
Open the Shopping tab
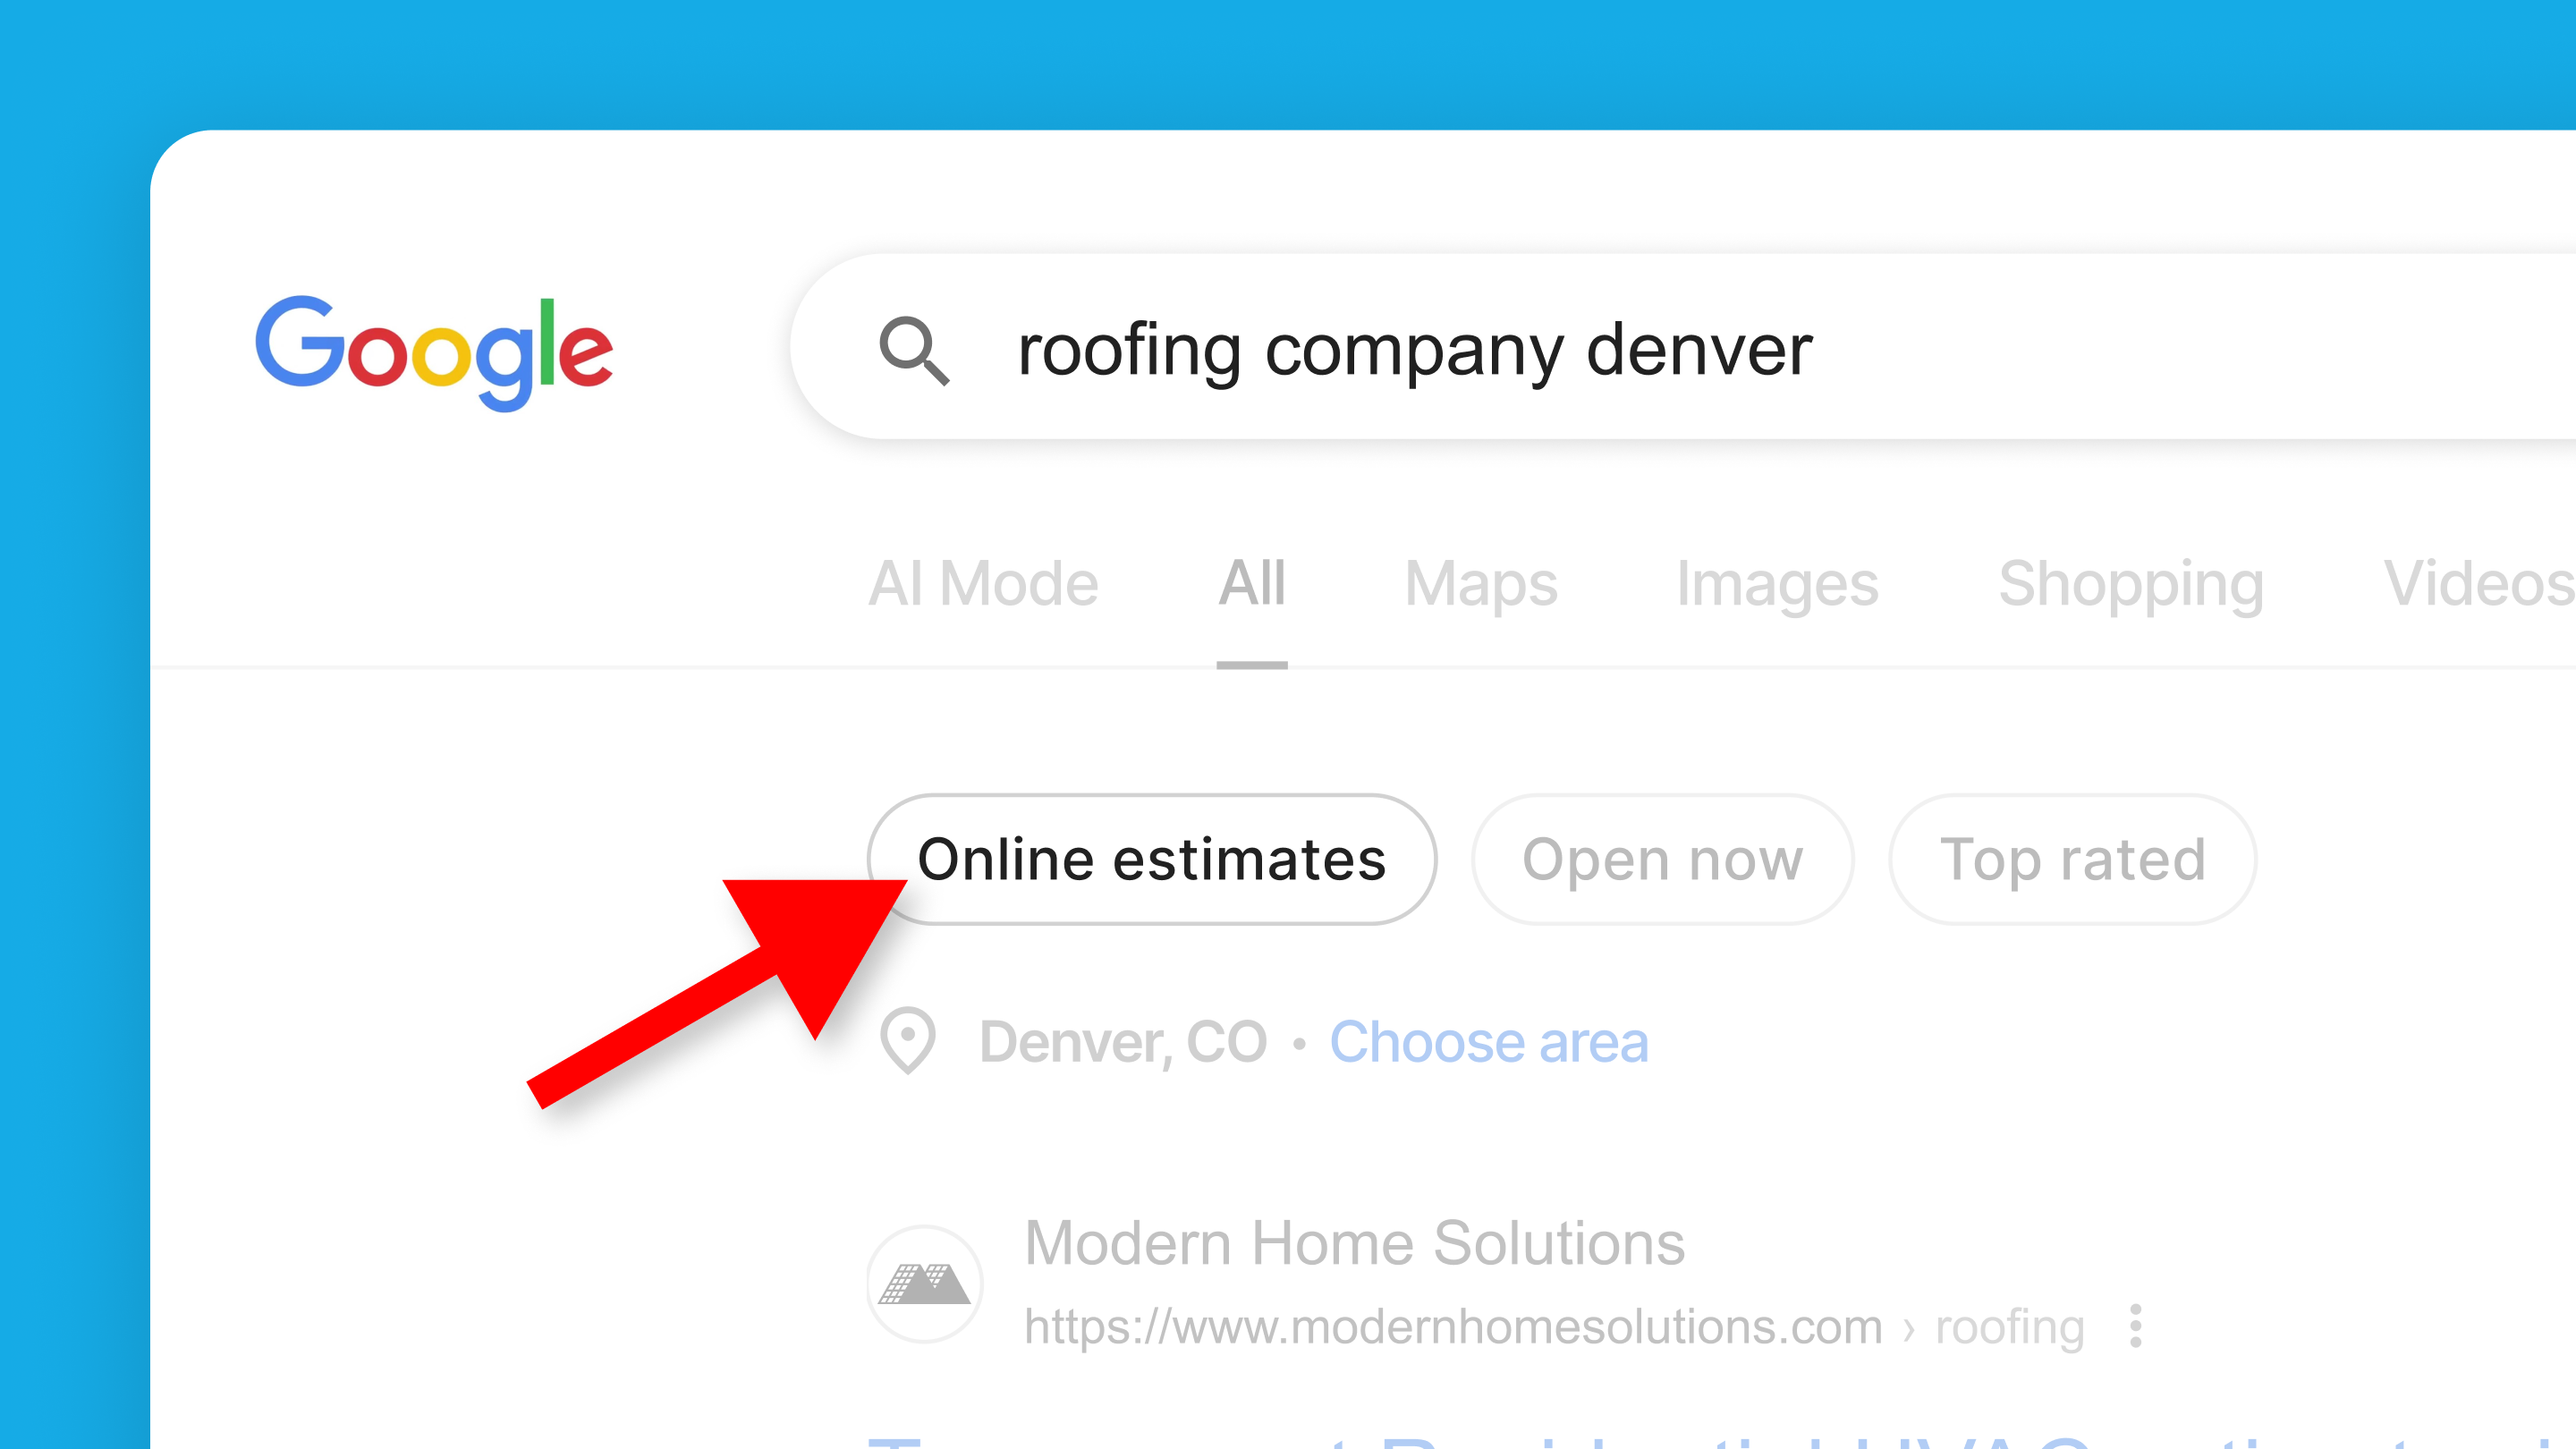(2131, 583)
